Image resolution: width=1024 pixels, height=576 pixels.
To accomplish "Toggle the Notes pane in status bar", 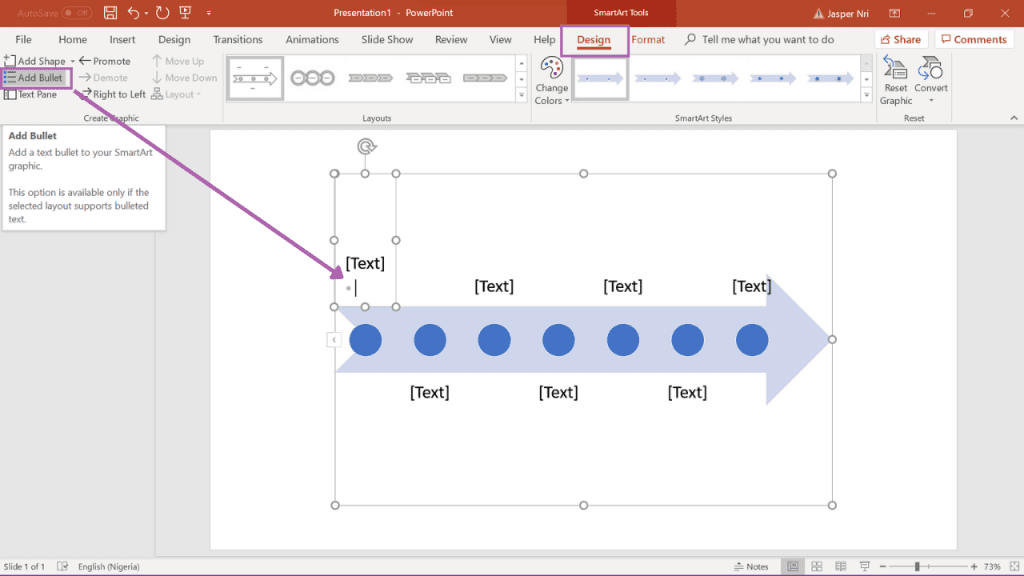I will [x=751, y=567].
